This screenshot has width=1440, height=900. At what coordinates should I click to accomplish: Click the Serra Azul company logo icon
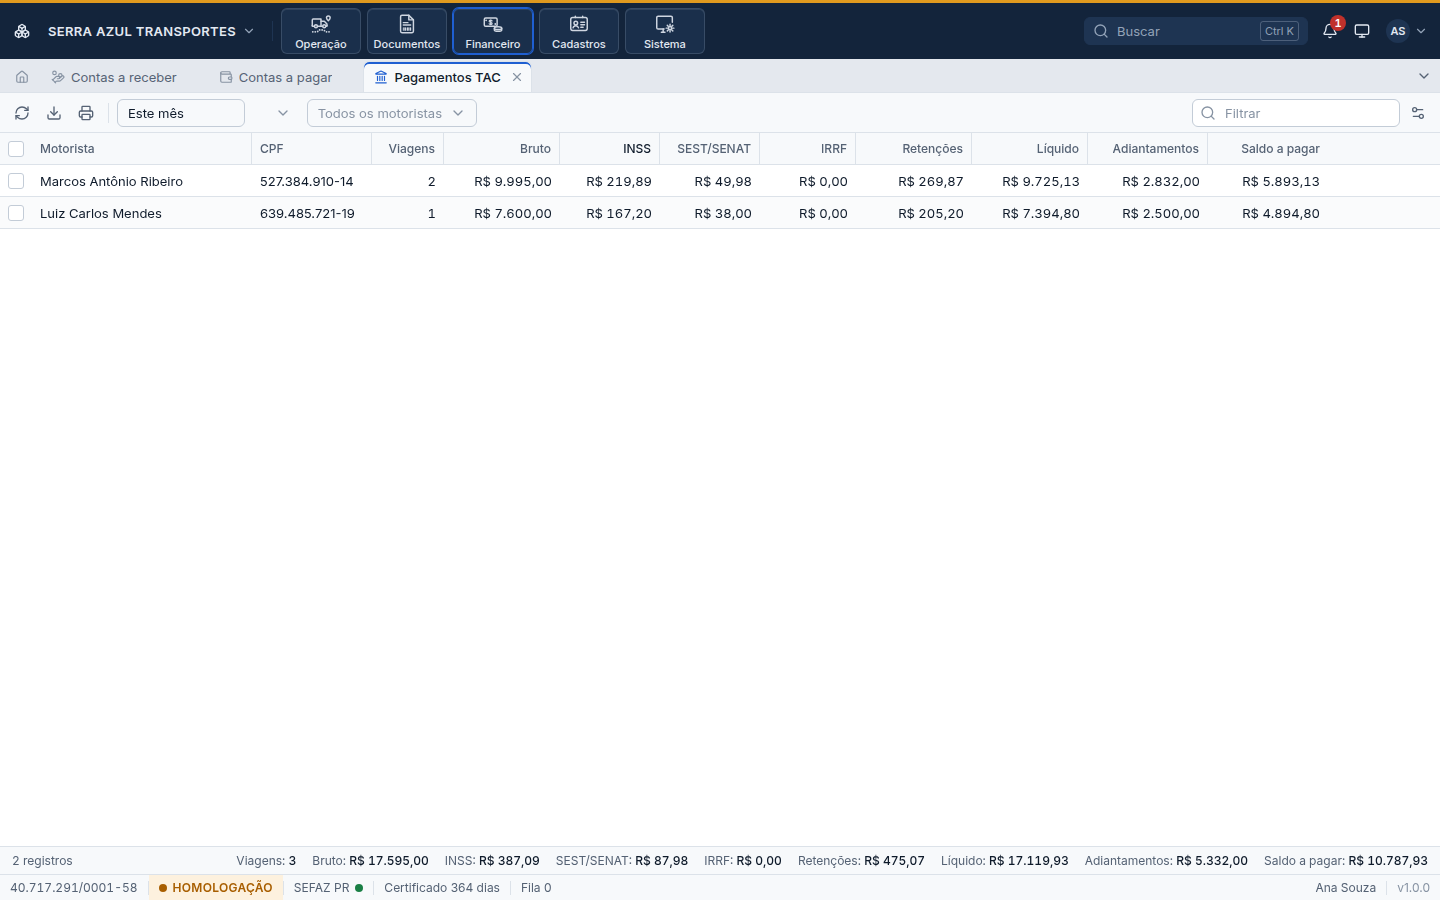pos(22,31)
